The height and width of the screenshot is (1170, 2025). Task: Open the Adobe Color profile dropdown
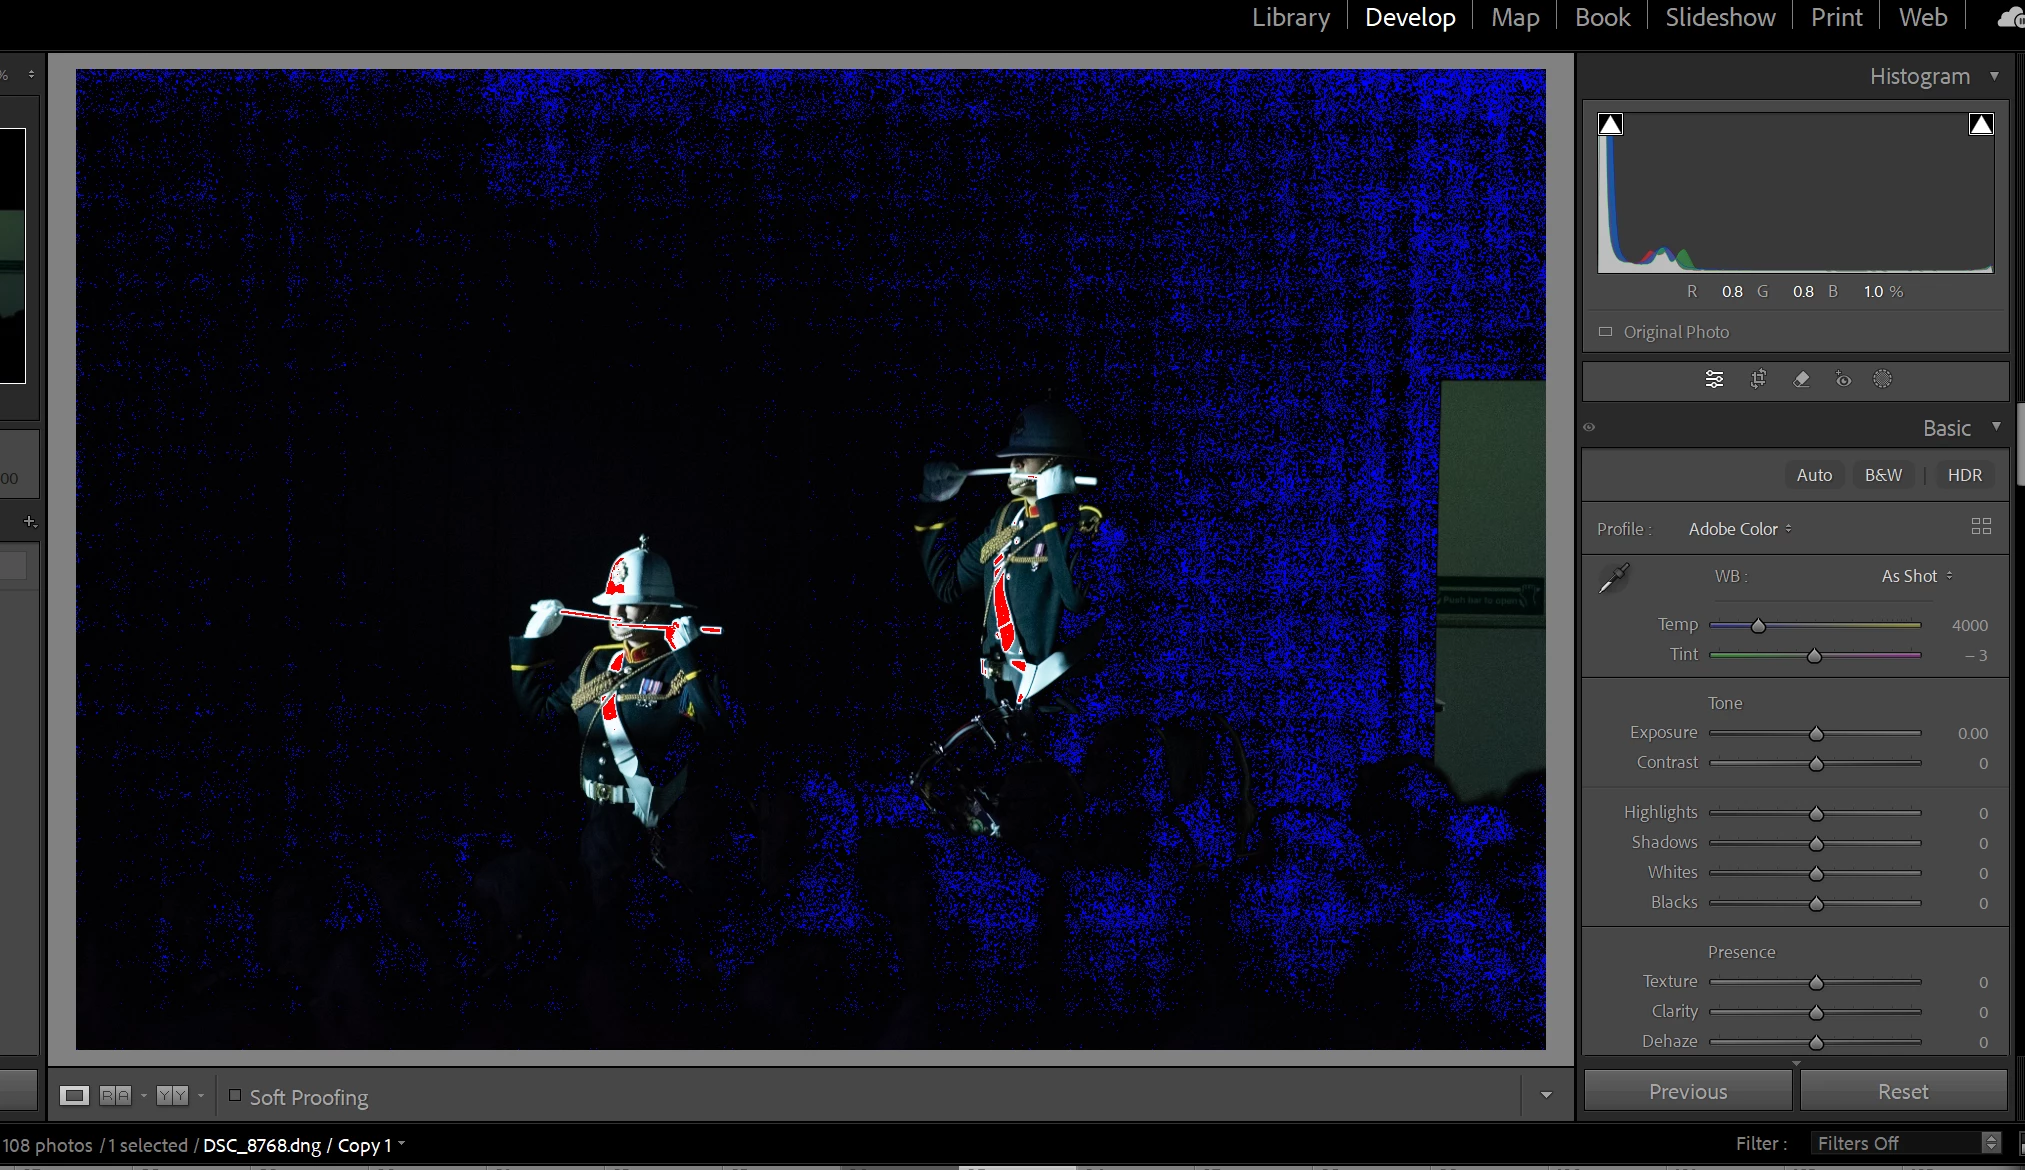click(1739, 529)
